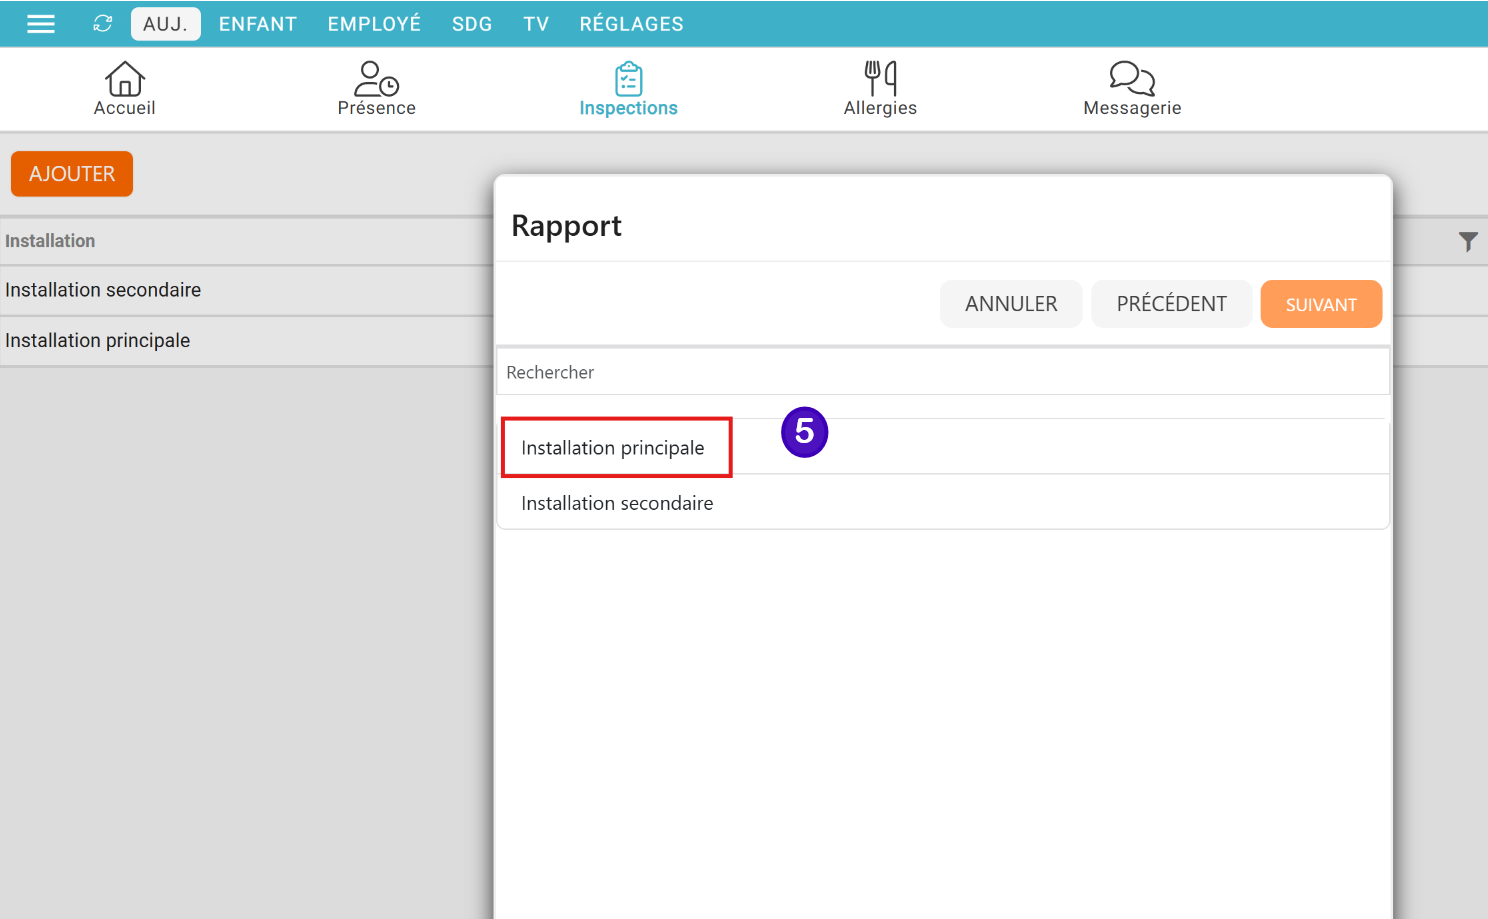Image resolution: width=1488 pixels, height=919 pixels.
Task: Click the filter funnel icon
Action: pos(1467,242)
